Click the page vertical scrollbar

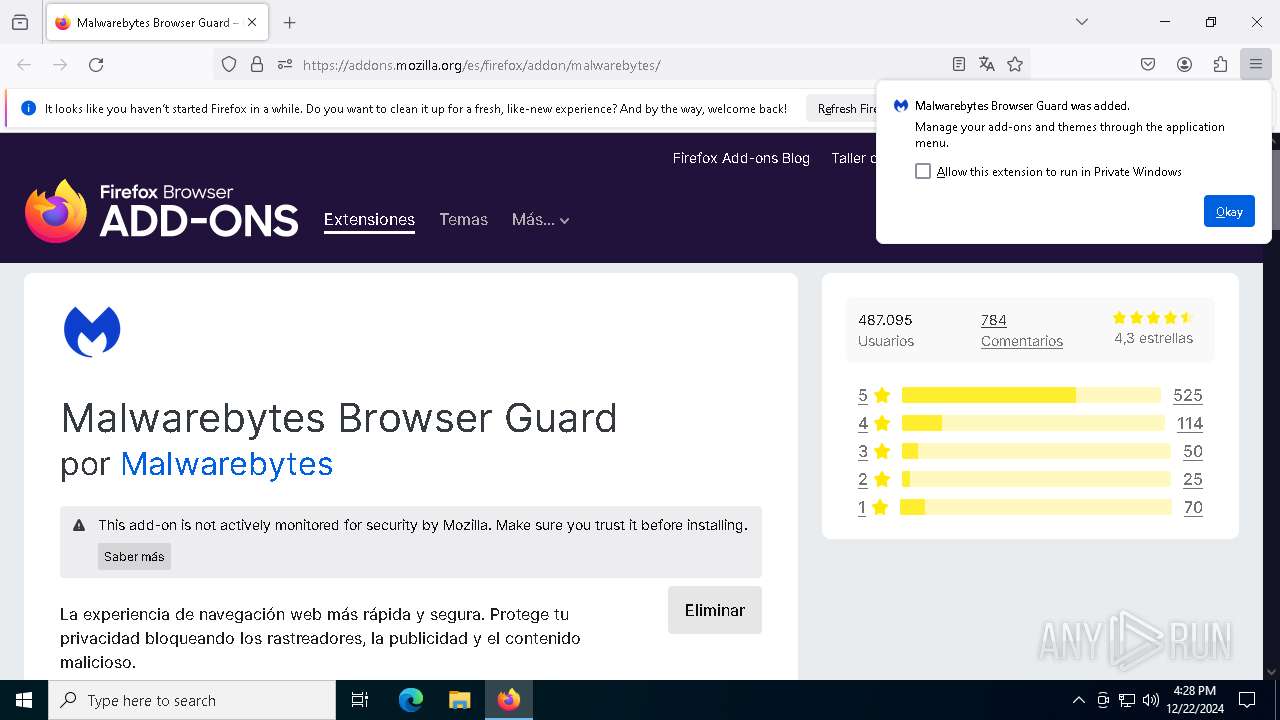[x=1272, y=405]
